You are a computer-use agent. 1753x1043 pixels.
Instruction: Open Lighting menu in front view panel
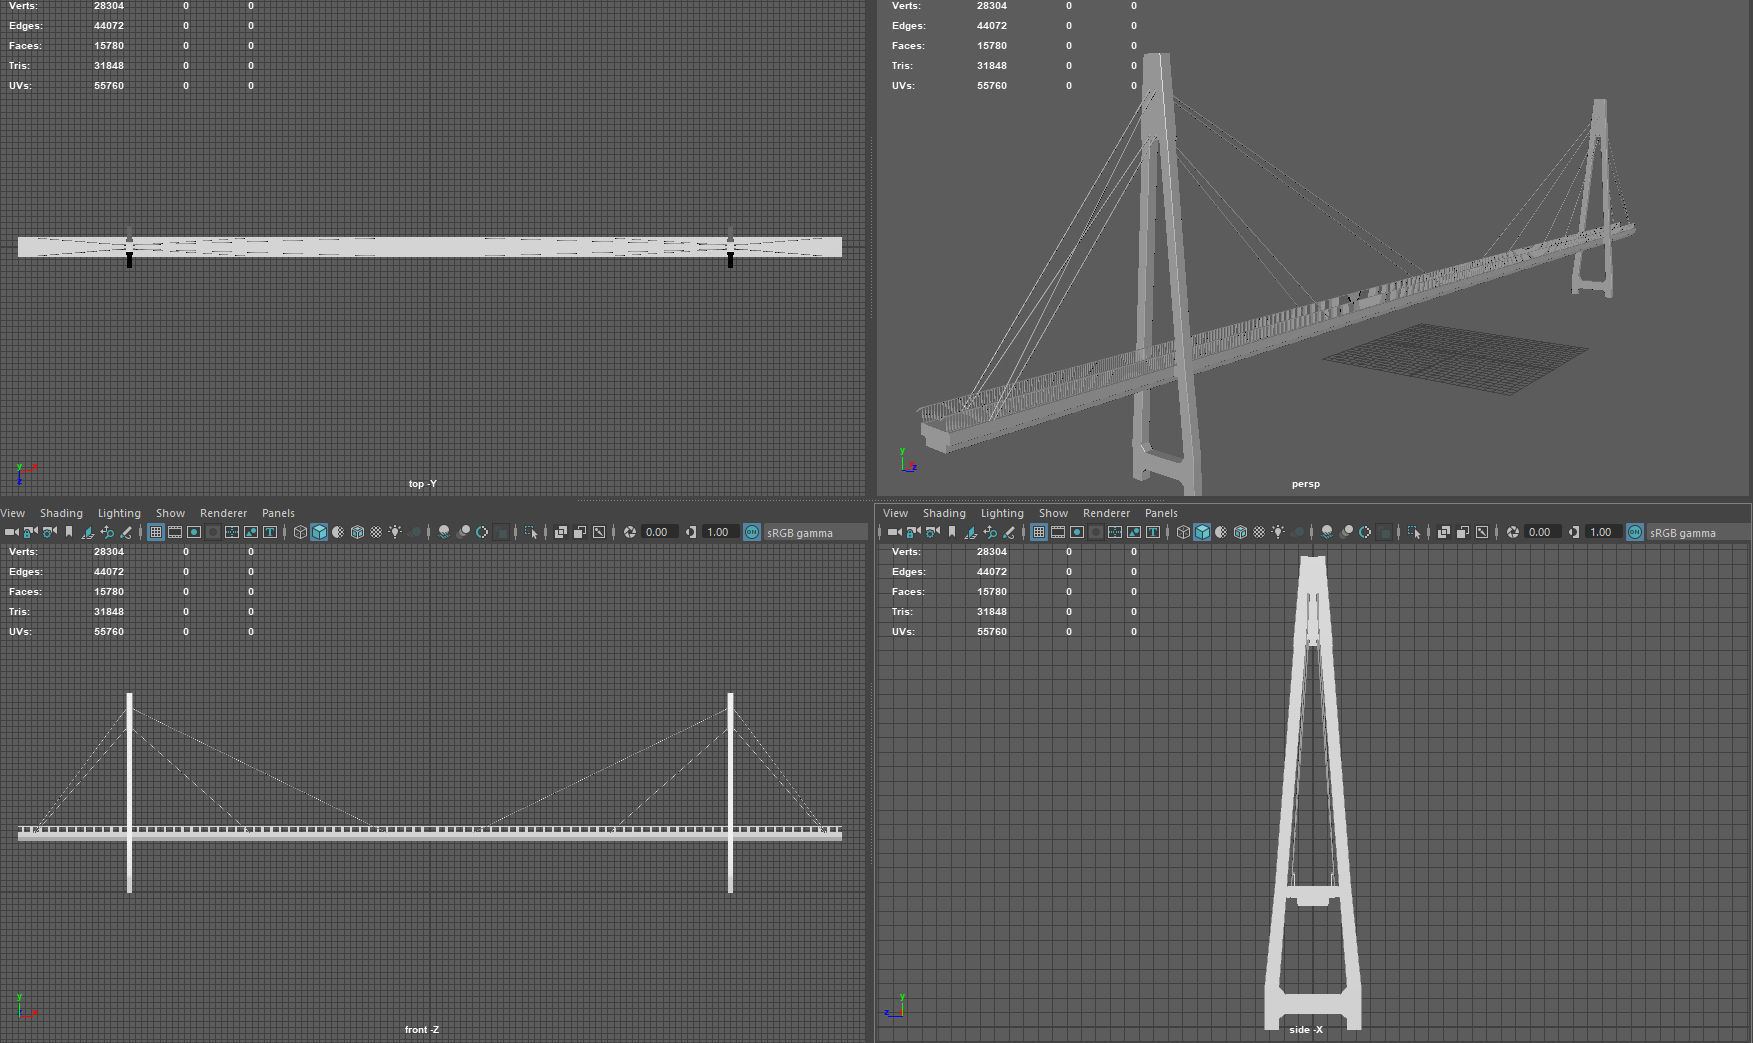click(x=119, y=513)
